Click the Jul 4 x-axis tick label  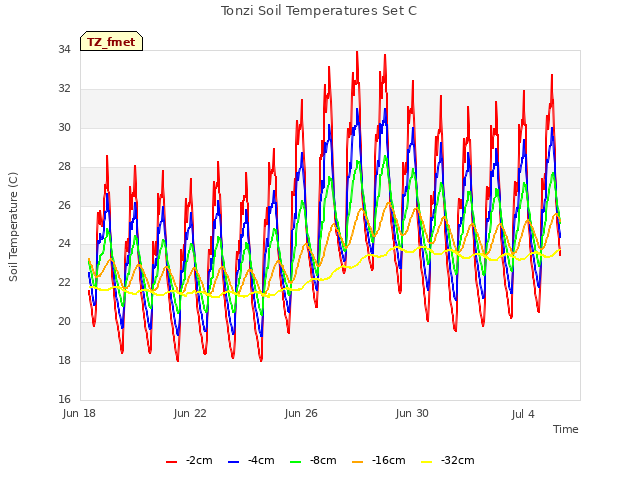(523, 414)
